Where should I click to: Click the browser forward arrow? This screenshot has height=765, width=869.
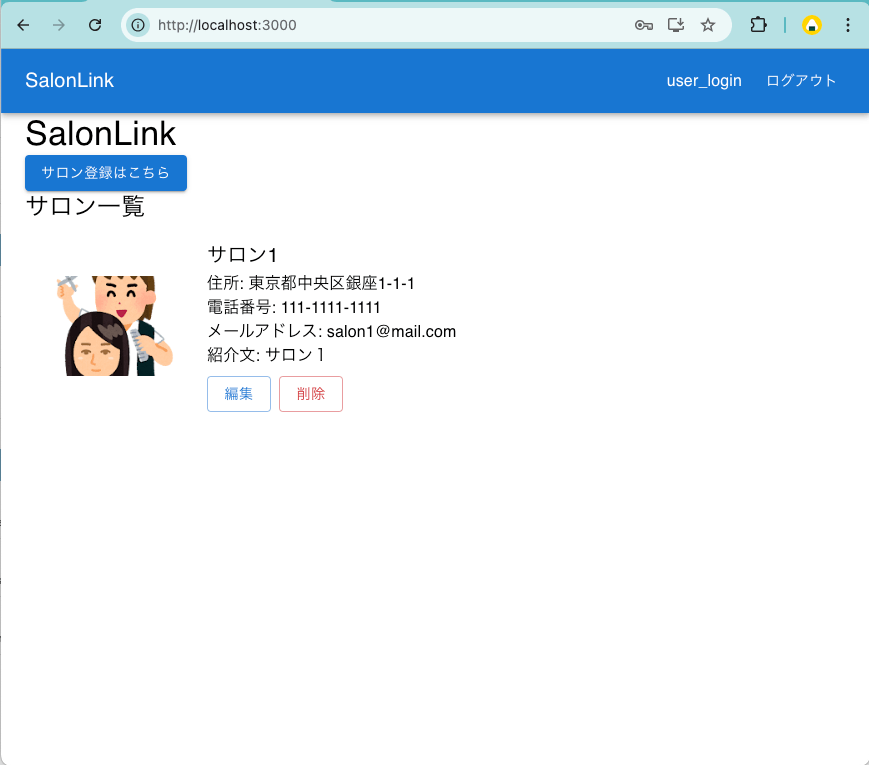tap(59, 25)
